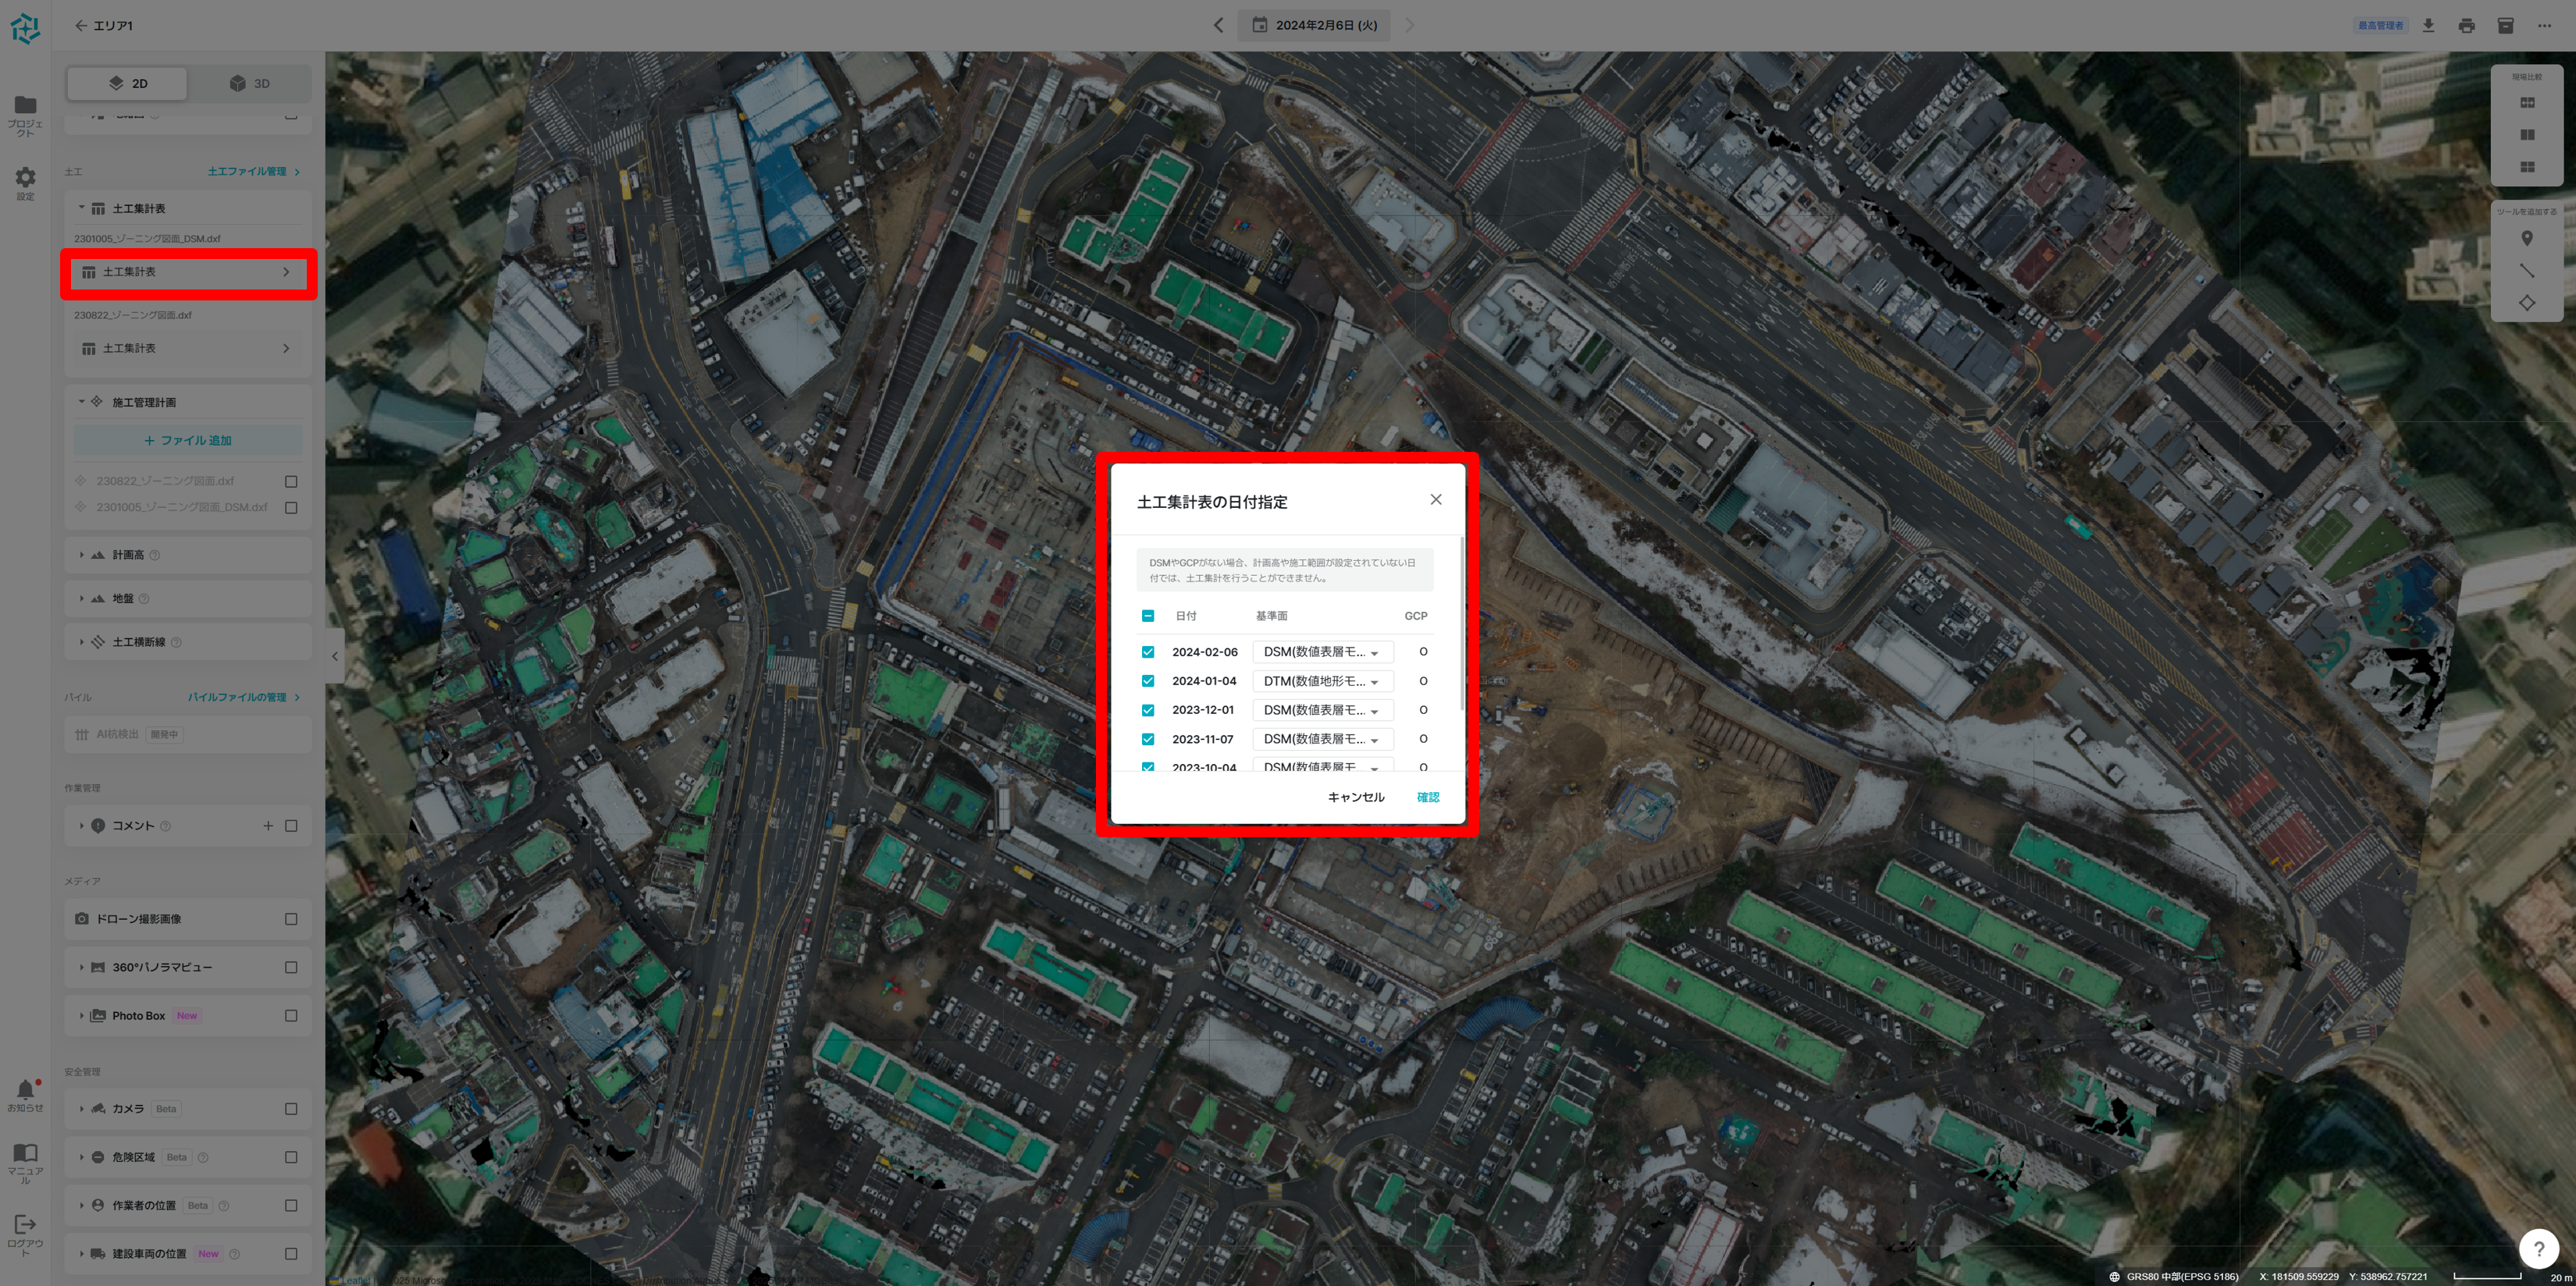
Task: Click the download icon in top bar
Action: pyautogui.click(x=2428, y=25)
